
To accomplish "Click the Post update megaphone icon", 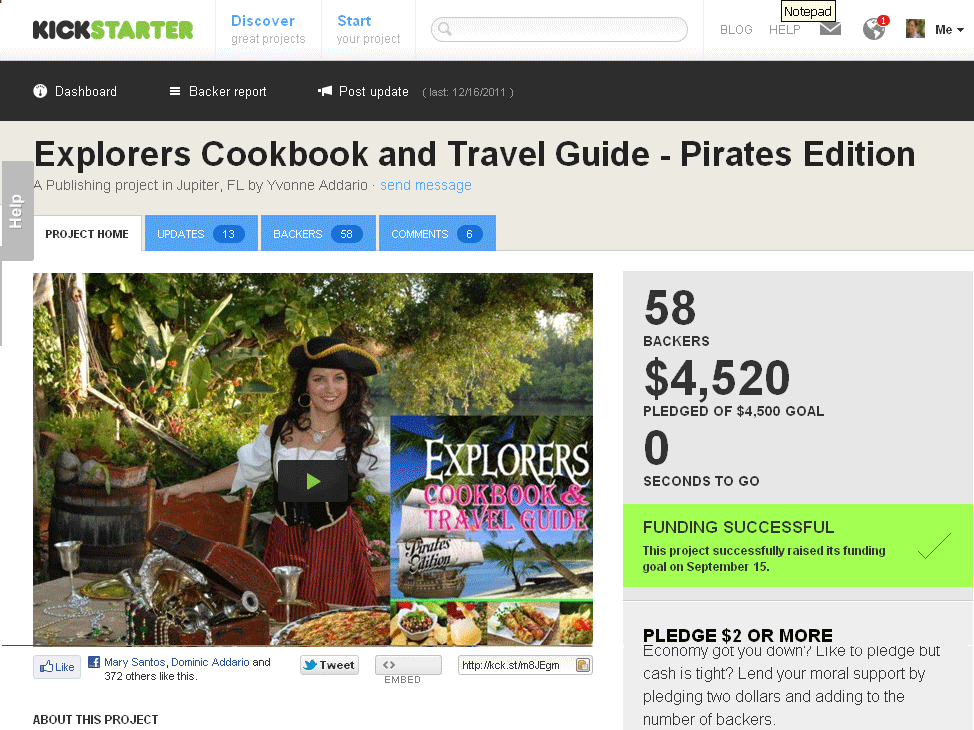I will [x=325, y=91].
